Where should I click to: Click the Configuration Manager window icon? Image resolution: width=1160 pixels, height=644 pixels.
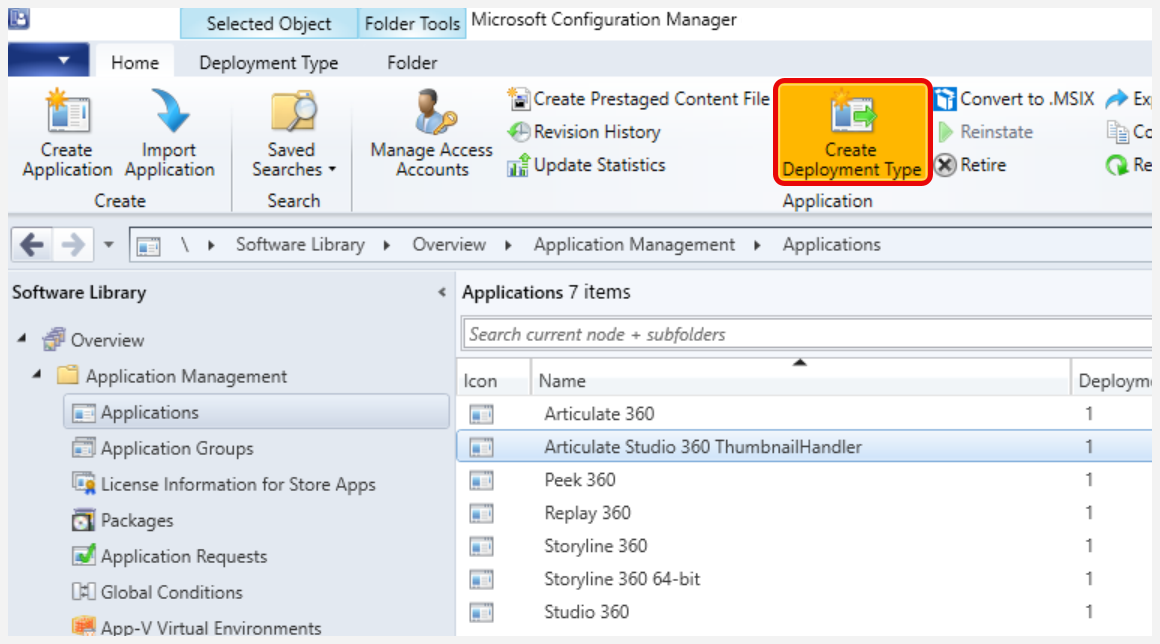click(x=19, y=18)
